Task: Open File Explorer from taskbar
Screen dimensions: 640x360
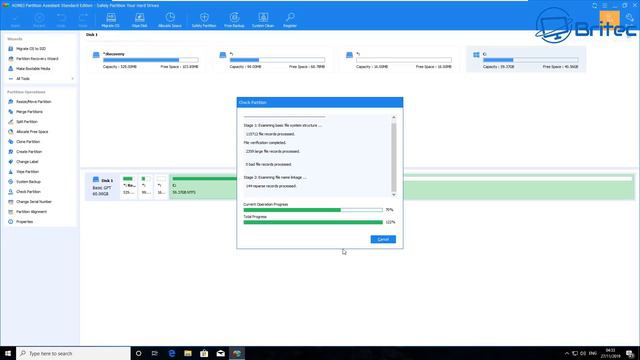Action: 188,353
